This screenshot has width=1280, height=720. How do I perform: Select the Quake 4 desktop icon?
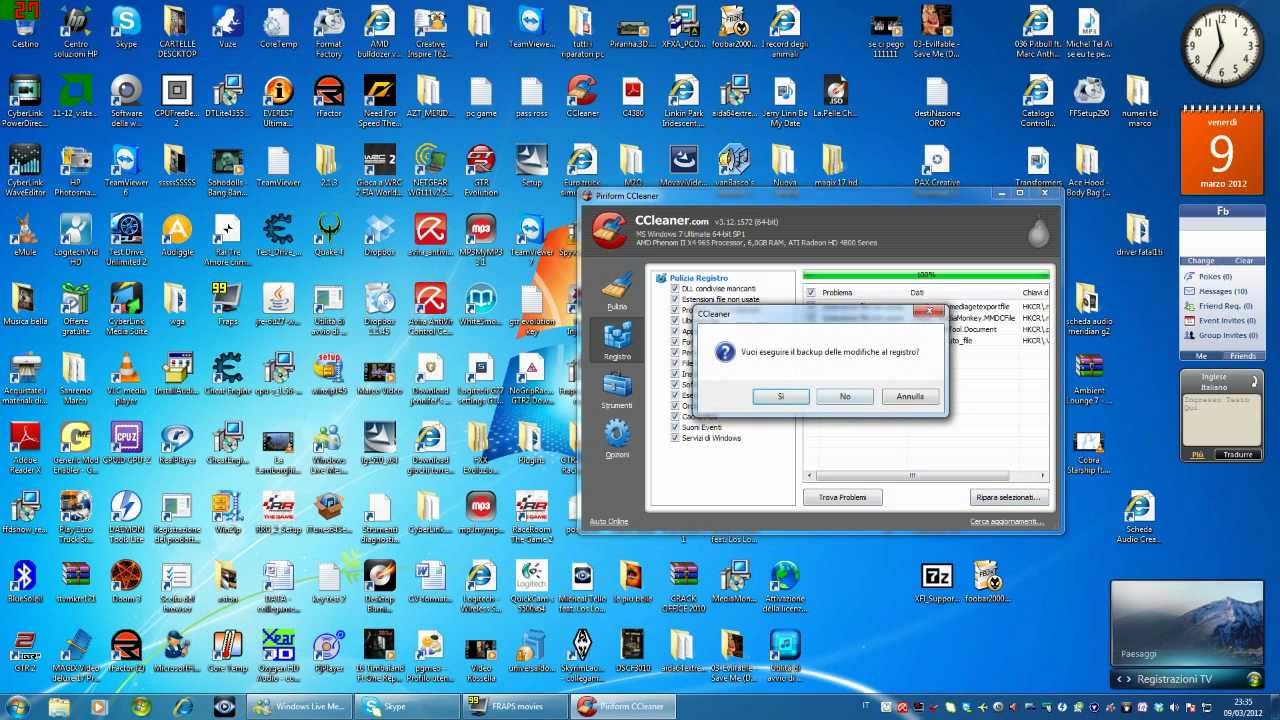pos(329,237)
